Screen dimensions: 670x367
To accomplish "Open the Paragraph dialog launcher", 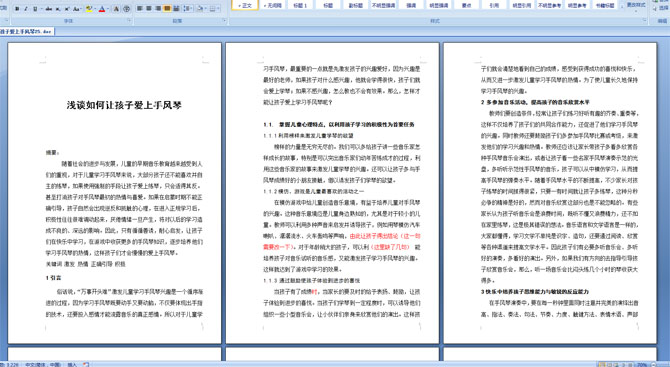I will [x=224, y=20].
